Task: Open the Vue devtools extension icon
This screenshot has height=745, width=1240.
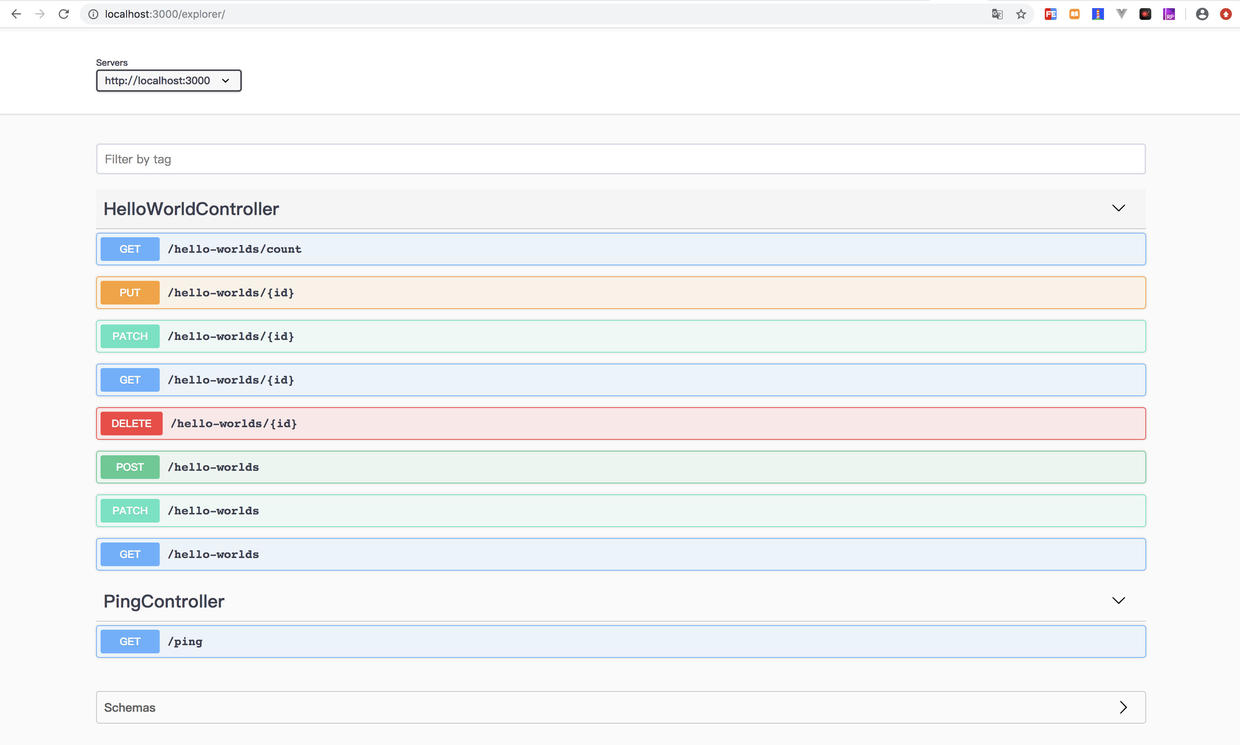Action: (x=1122, y=14)
